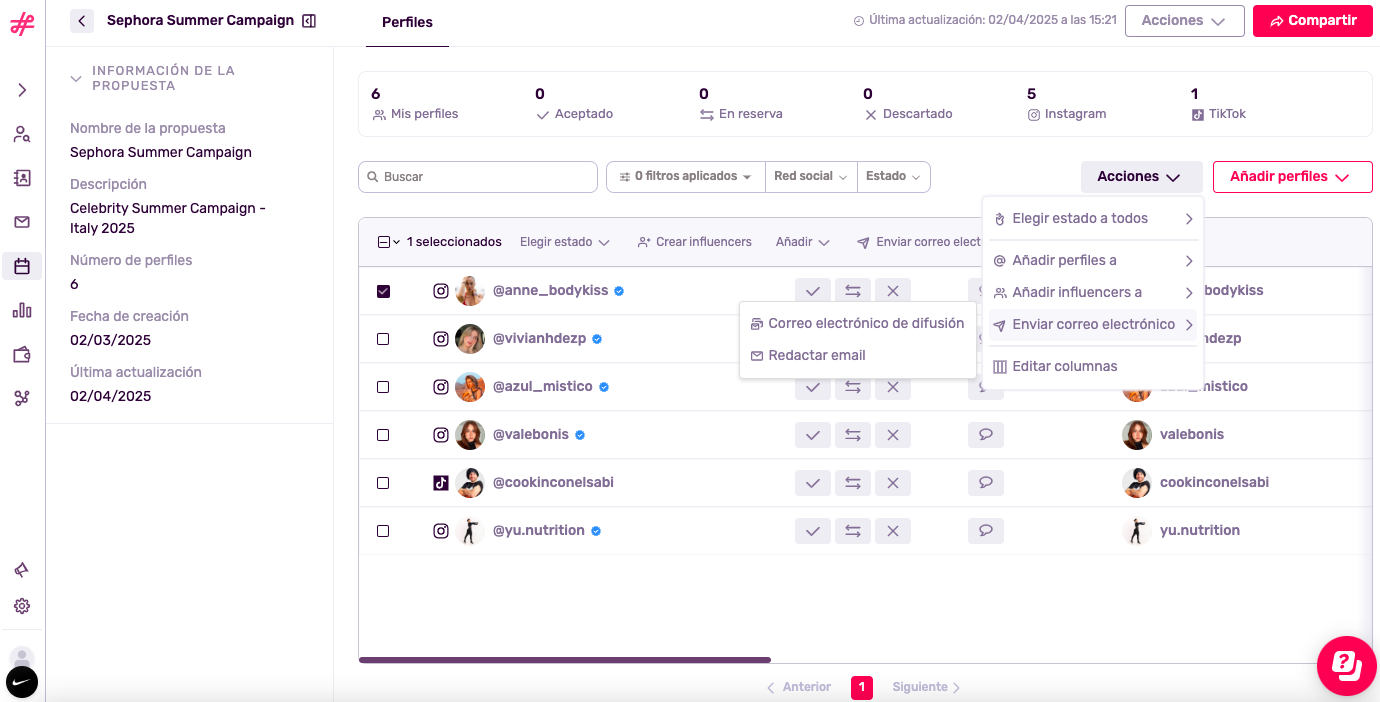The width and height of the screenshot is (1380, 702).
Task: Uncheck the @anne_bodykiss row checkbox
Action: [383, 291]
